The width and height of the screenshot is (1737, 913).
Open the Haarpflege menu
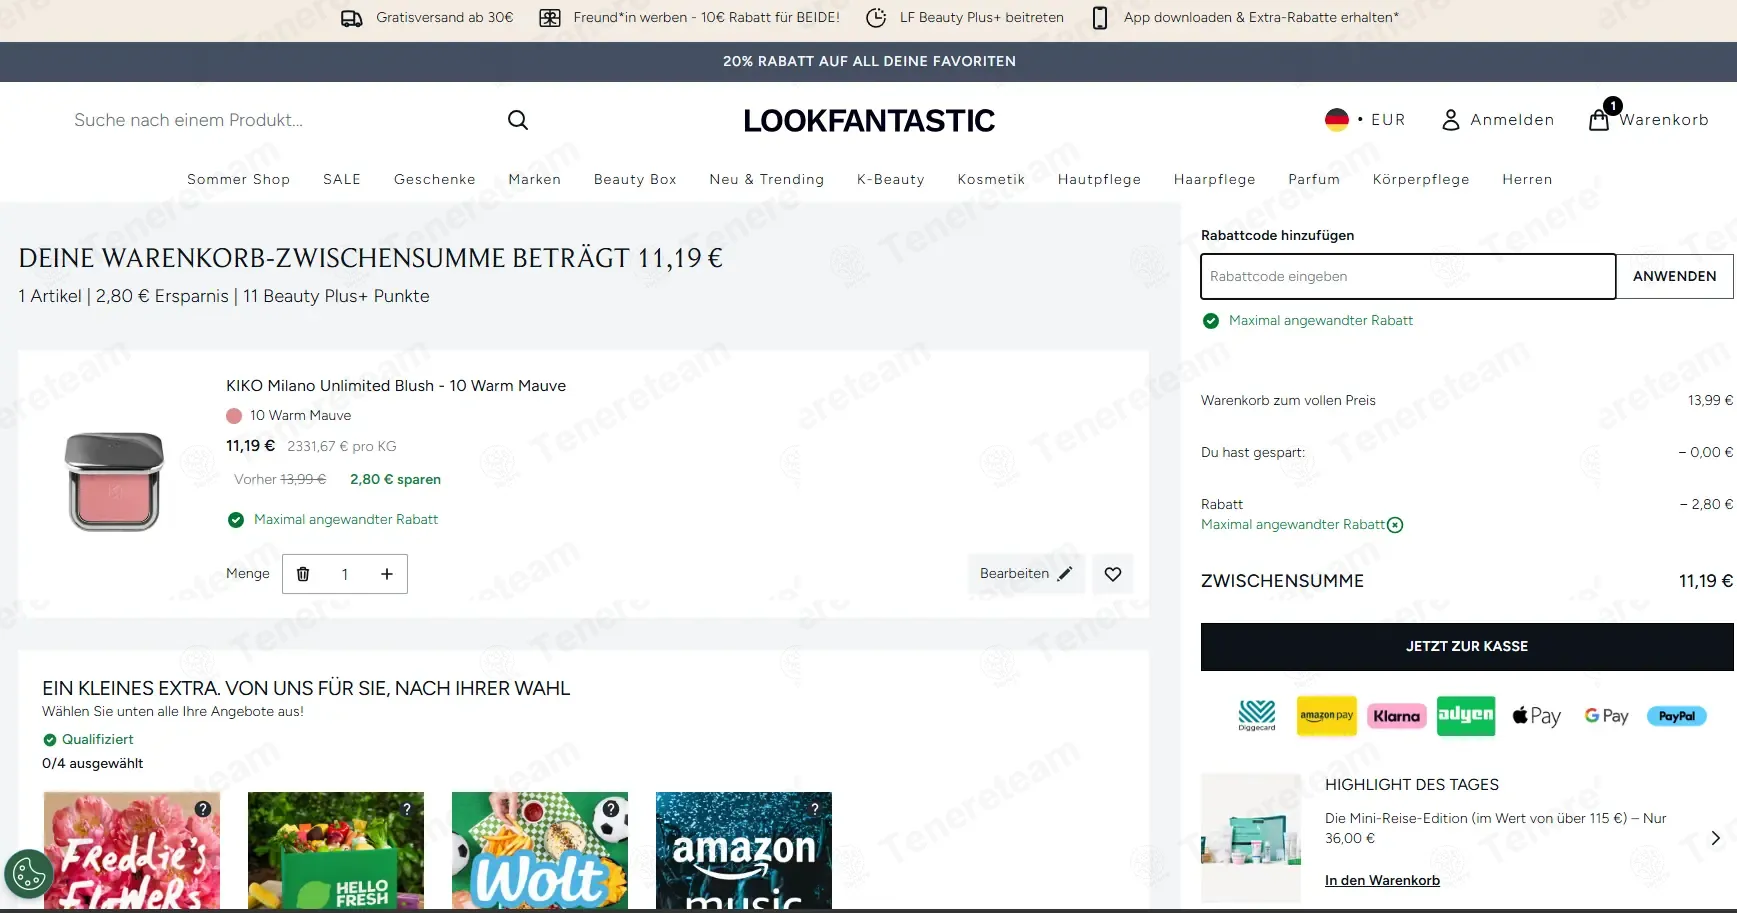click(1214, 179)
